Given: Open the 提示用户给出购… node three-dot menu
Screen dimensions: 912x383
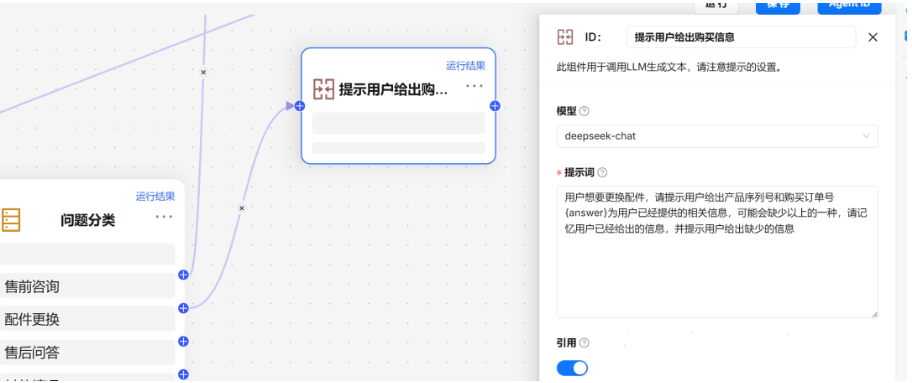Looking at the screenshot, I should point(475,86).
